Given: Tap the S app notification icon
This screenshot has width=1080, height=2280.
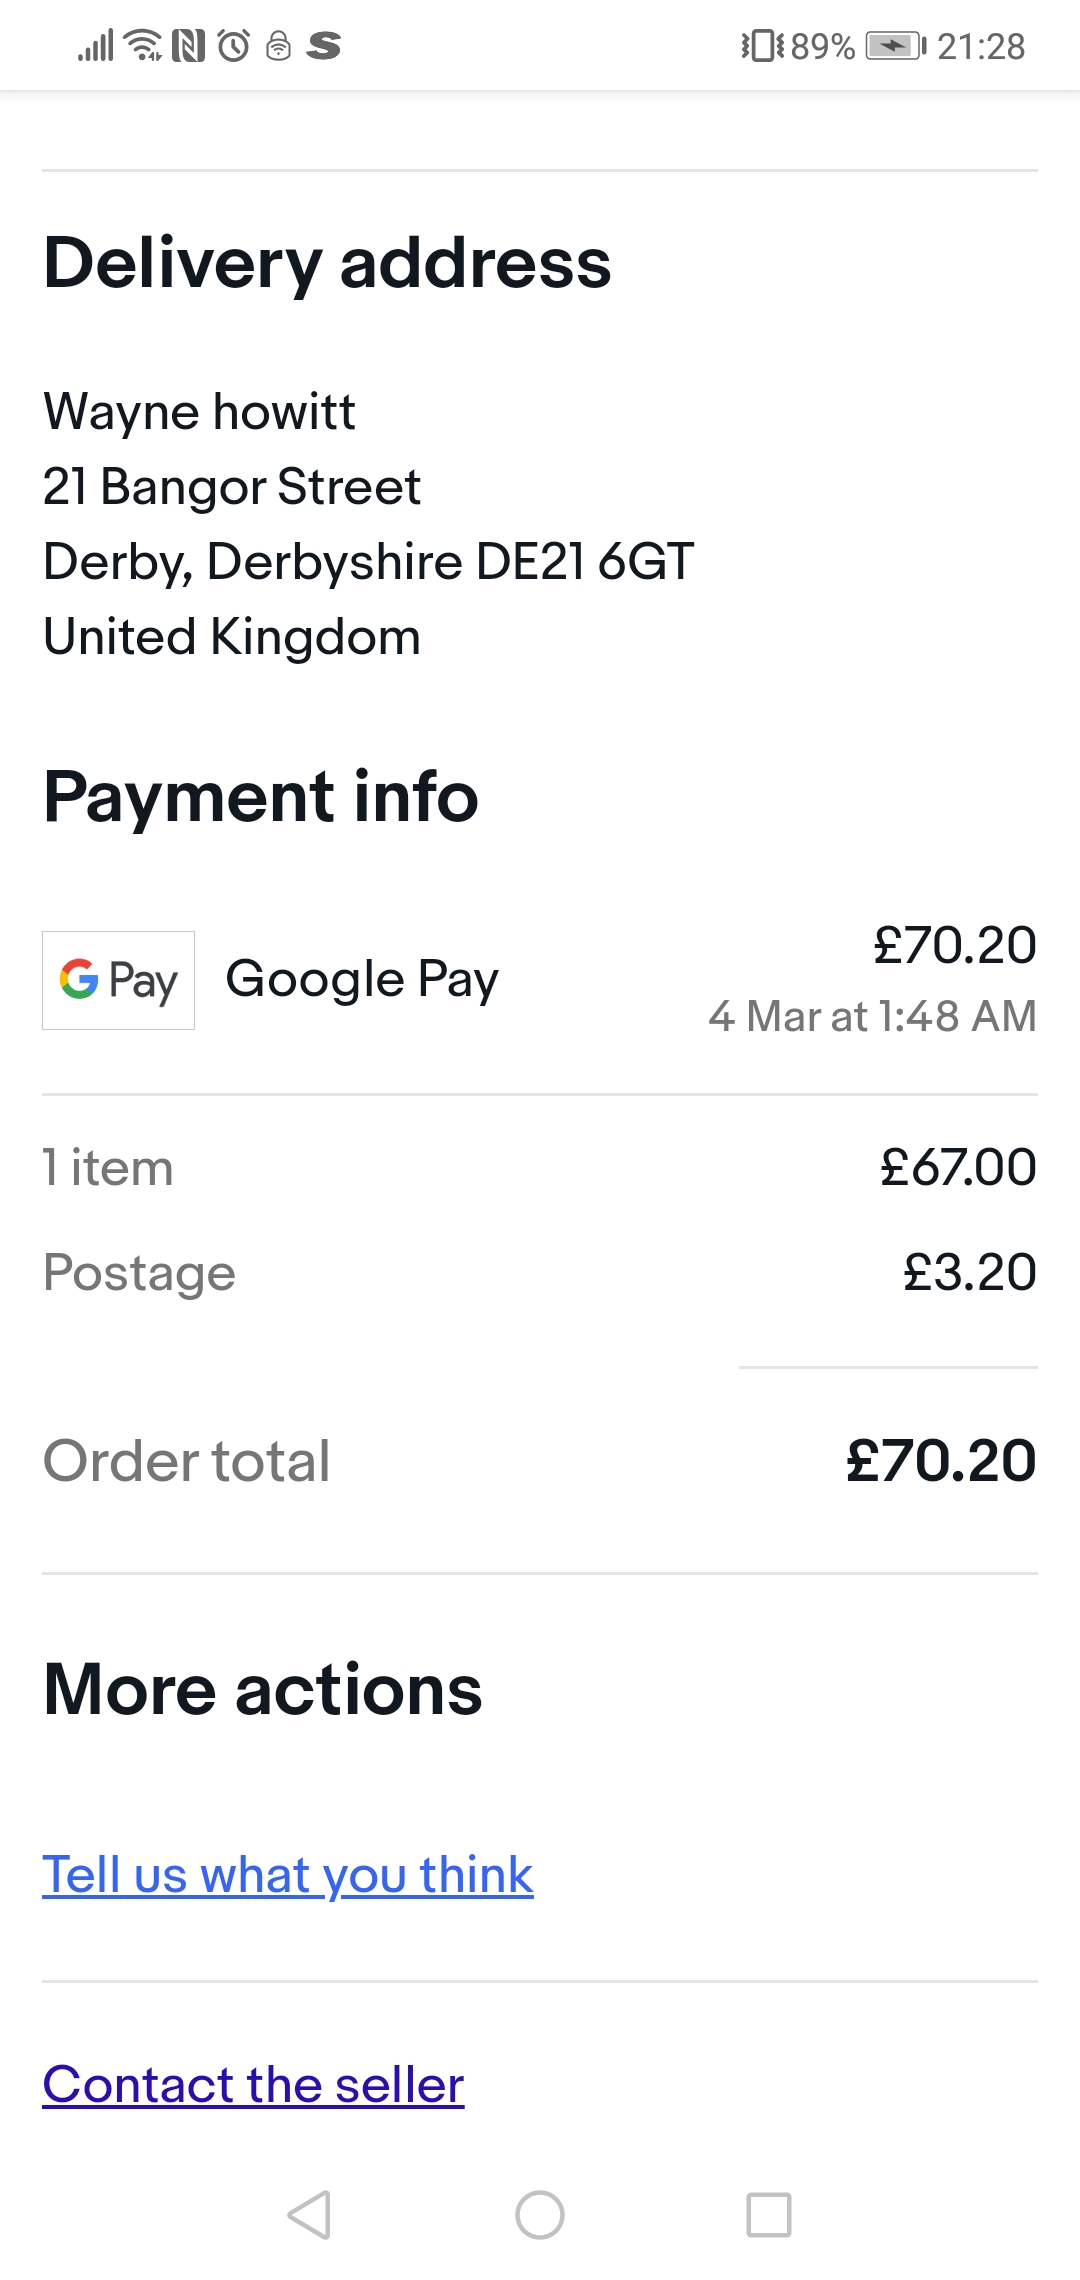Looking at the screenshot, I should pyautogui.click(x=324, y=46).
